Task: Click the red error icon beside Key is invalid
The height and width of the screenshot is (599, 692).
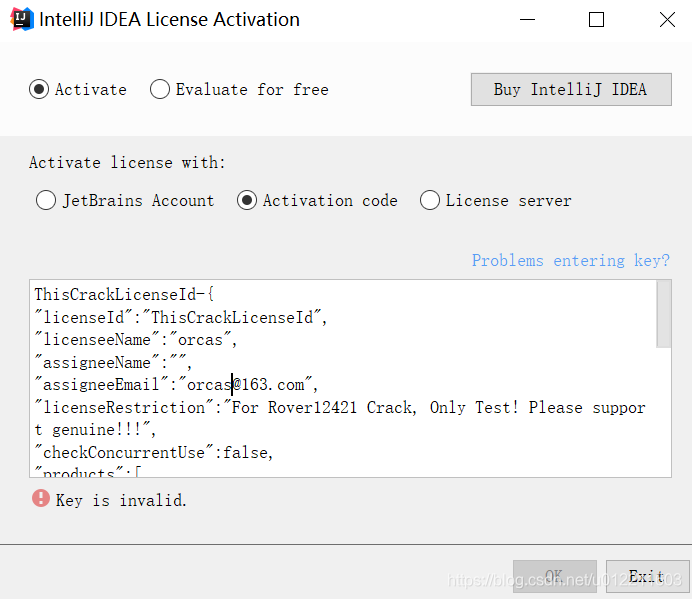Action: pyautogui.click(x=41, y=498)
